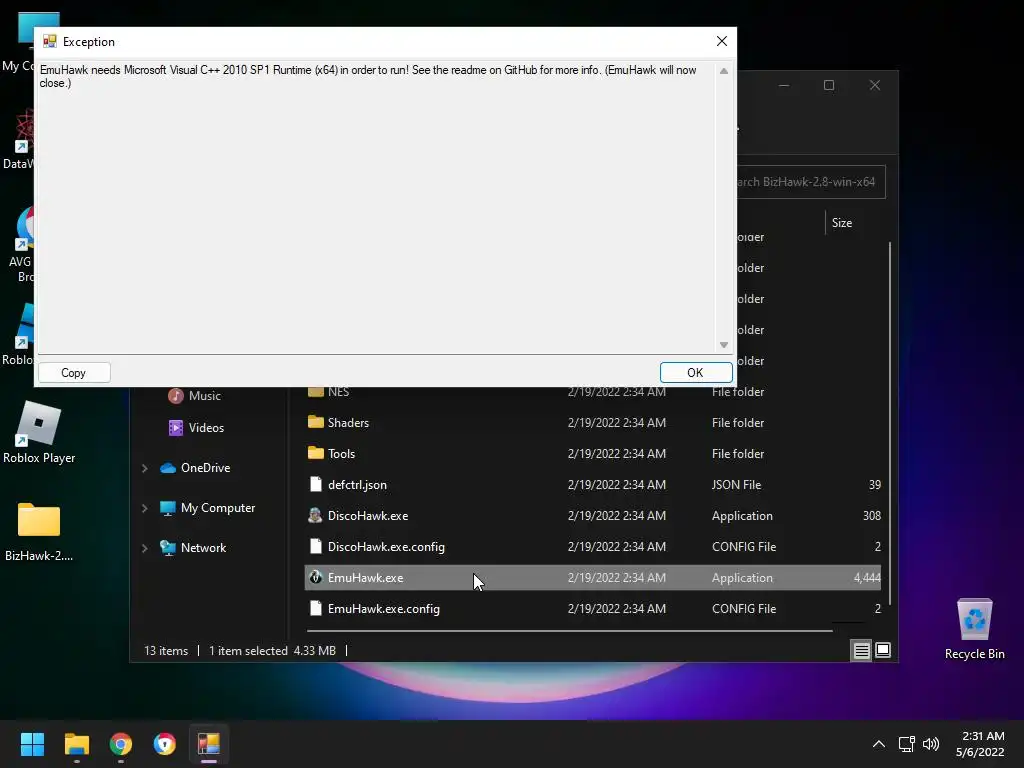
Task: Select My Computer in navigation pane
Action: [208, 508]
